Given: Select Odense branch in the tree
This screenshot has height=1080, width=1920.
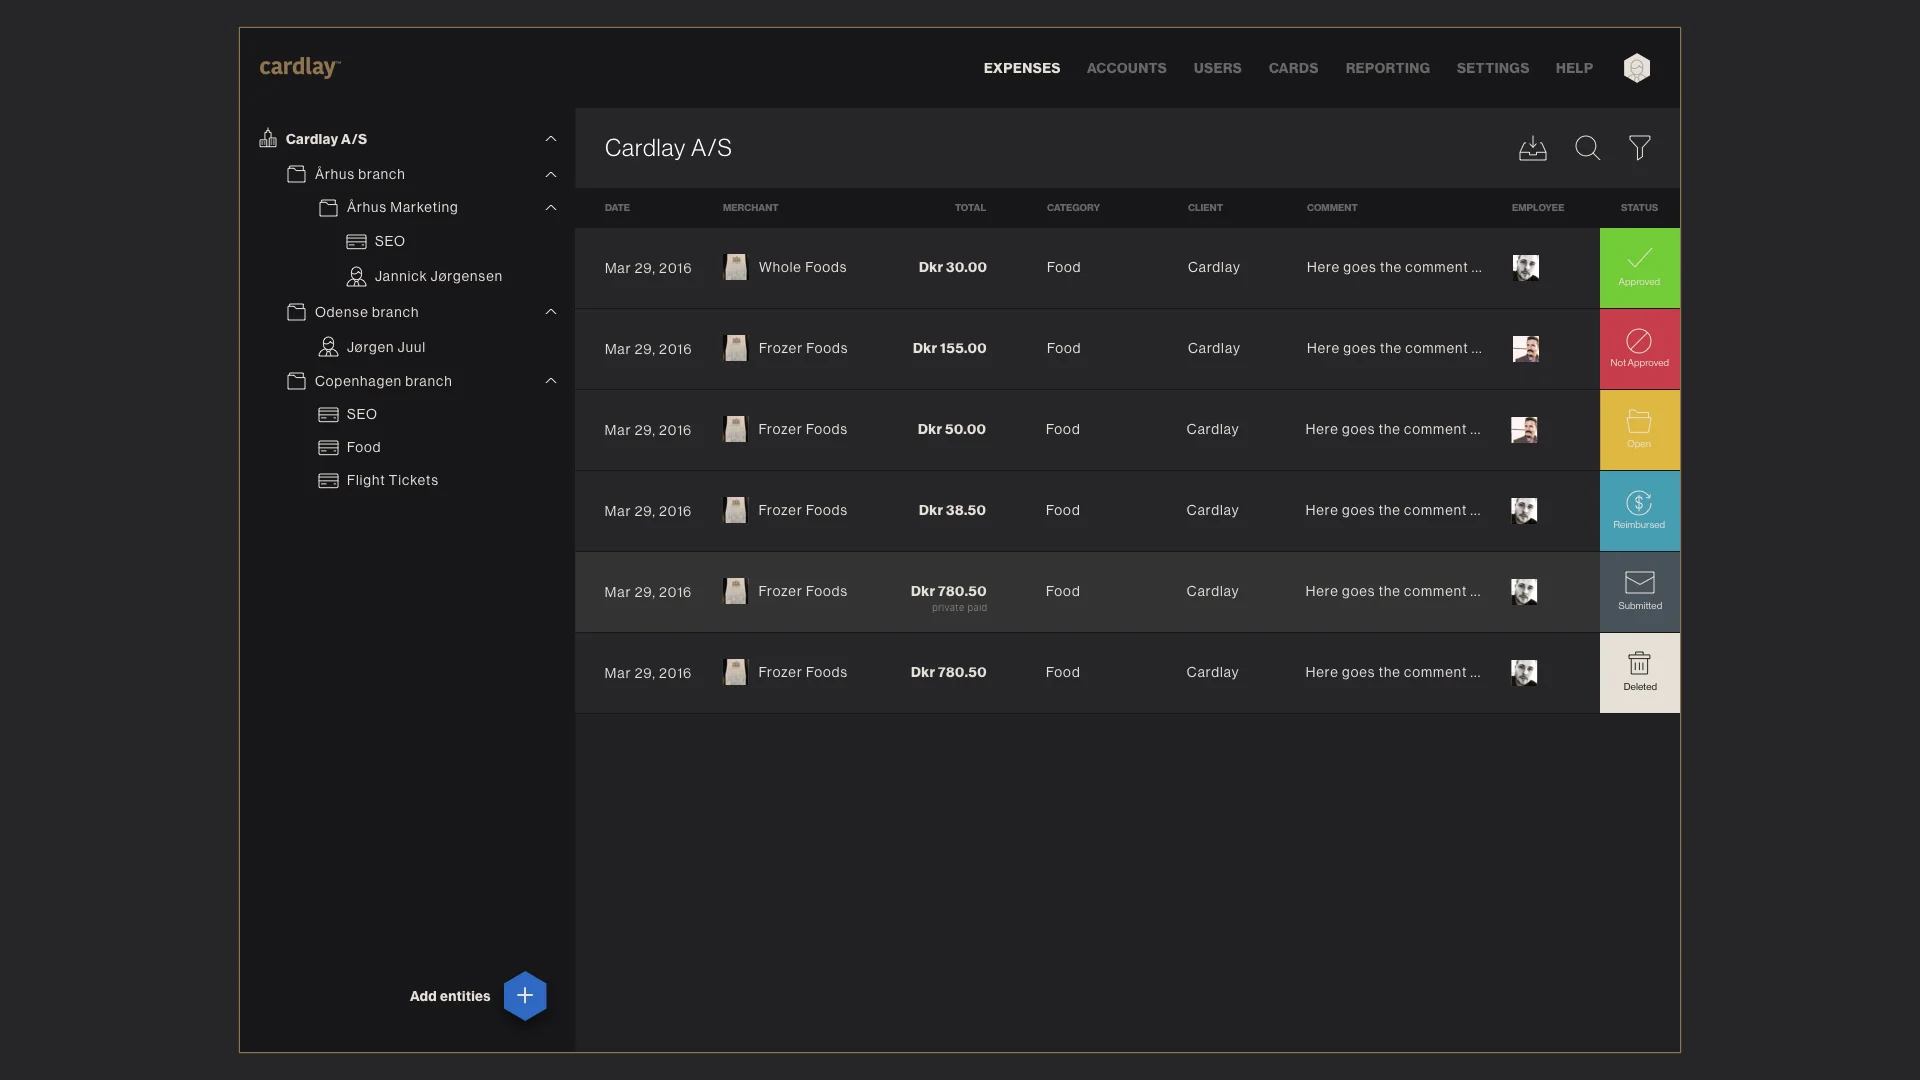Looking at the screenshot, I should 366,312.
